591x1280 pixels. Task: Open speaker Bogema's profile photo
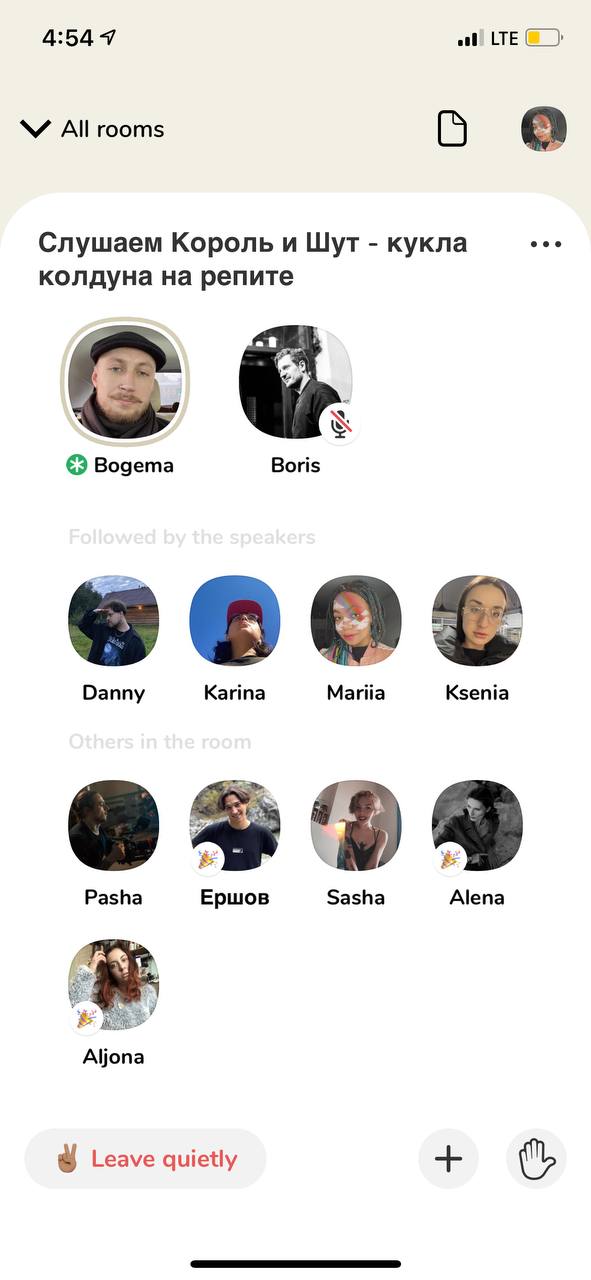click(125, 384)
